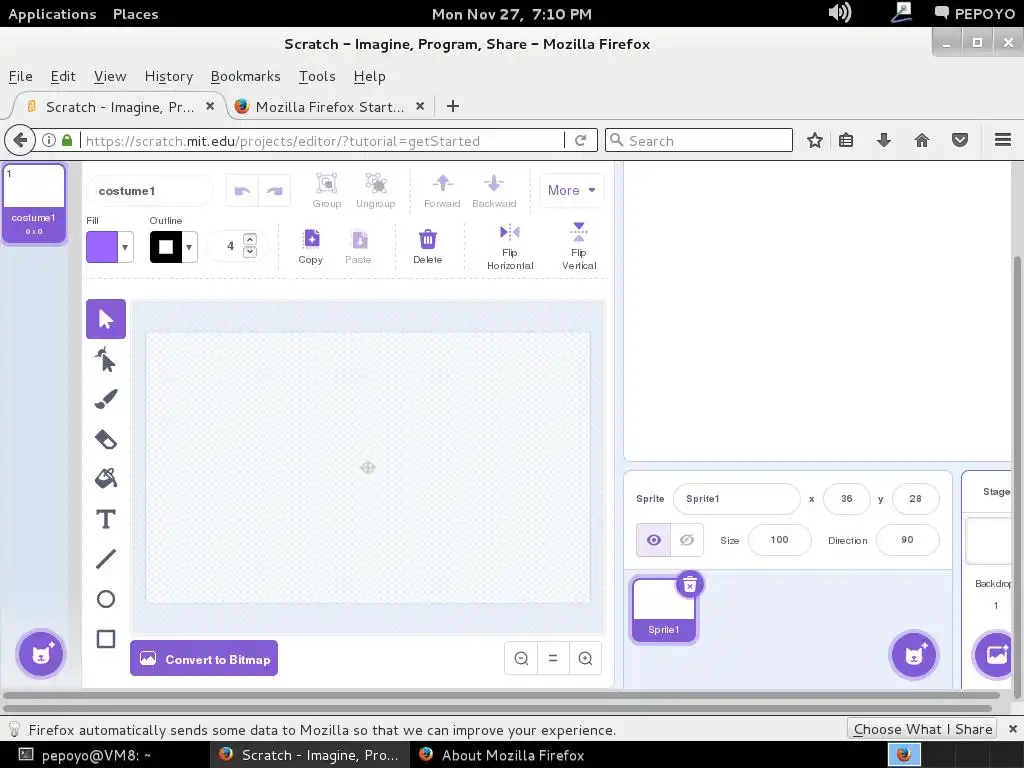Select the Sprite1 thumbnail

point(664,610)
